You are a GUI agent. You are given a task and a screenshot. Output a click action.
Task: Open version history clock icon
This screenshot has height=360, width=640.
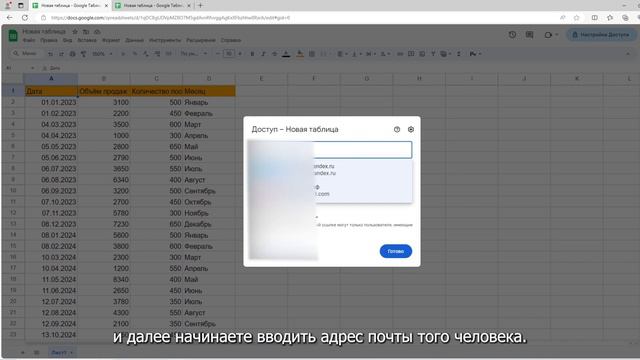click(512, 35)
